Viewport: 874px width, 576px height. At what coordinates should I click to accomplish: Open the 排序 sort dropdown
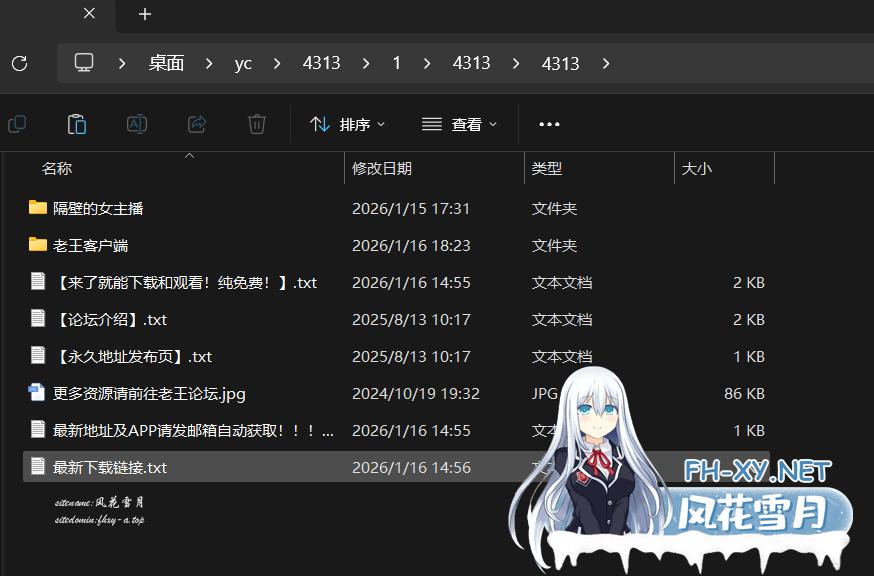[x=348, y=123]
